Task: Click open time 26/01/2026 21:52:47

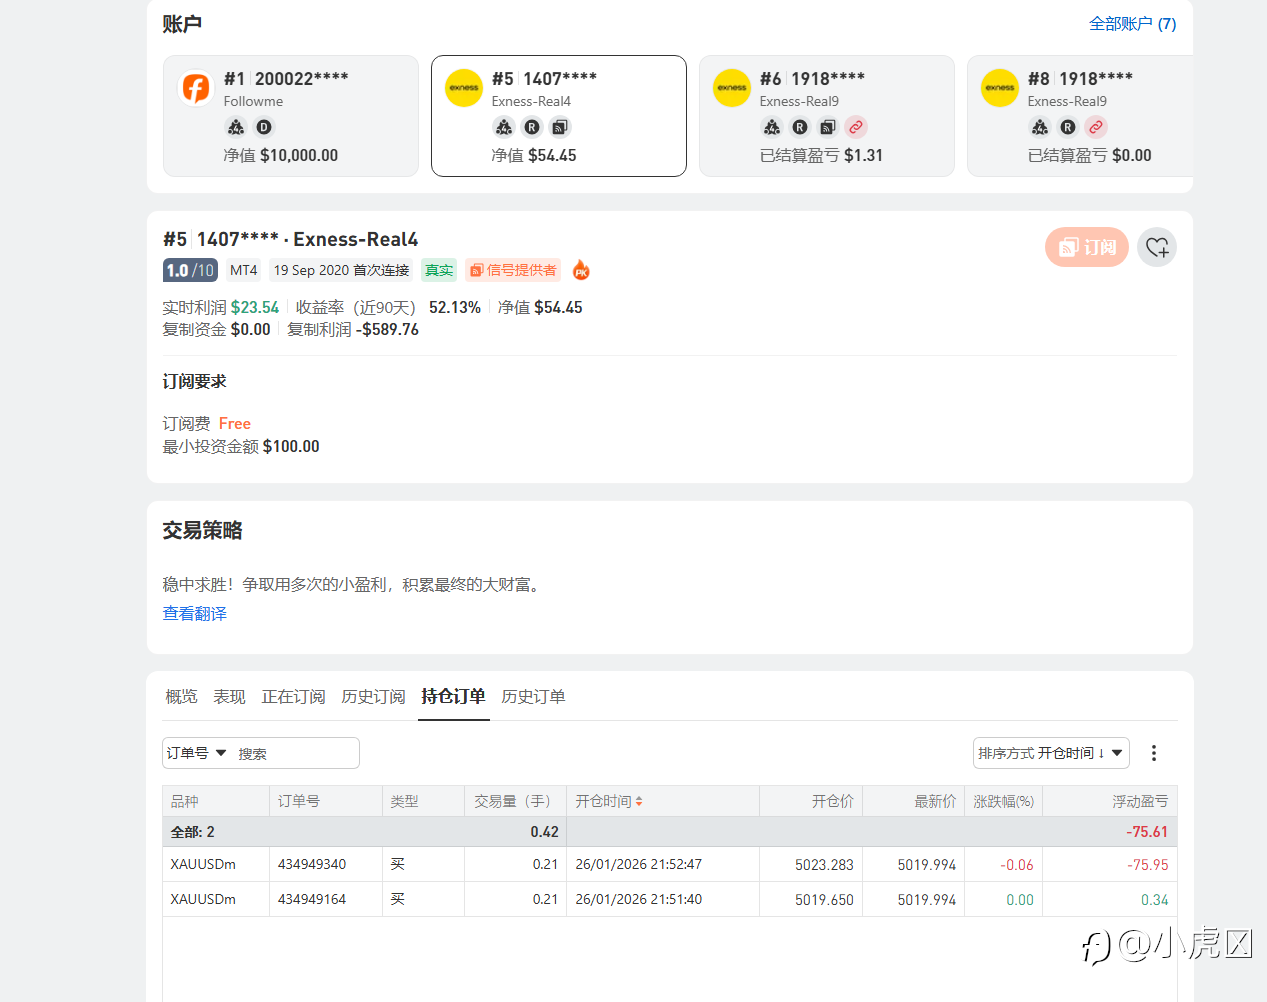Action: pos(639,864)
